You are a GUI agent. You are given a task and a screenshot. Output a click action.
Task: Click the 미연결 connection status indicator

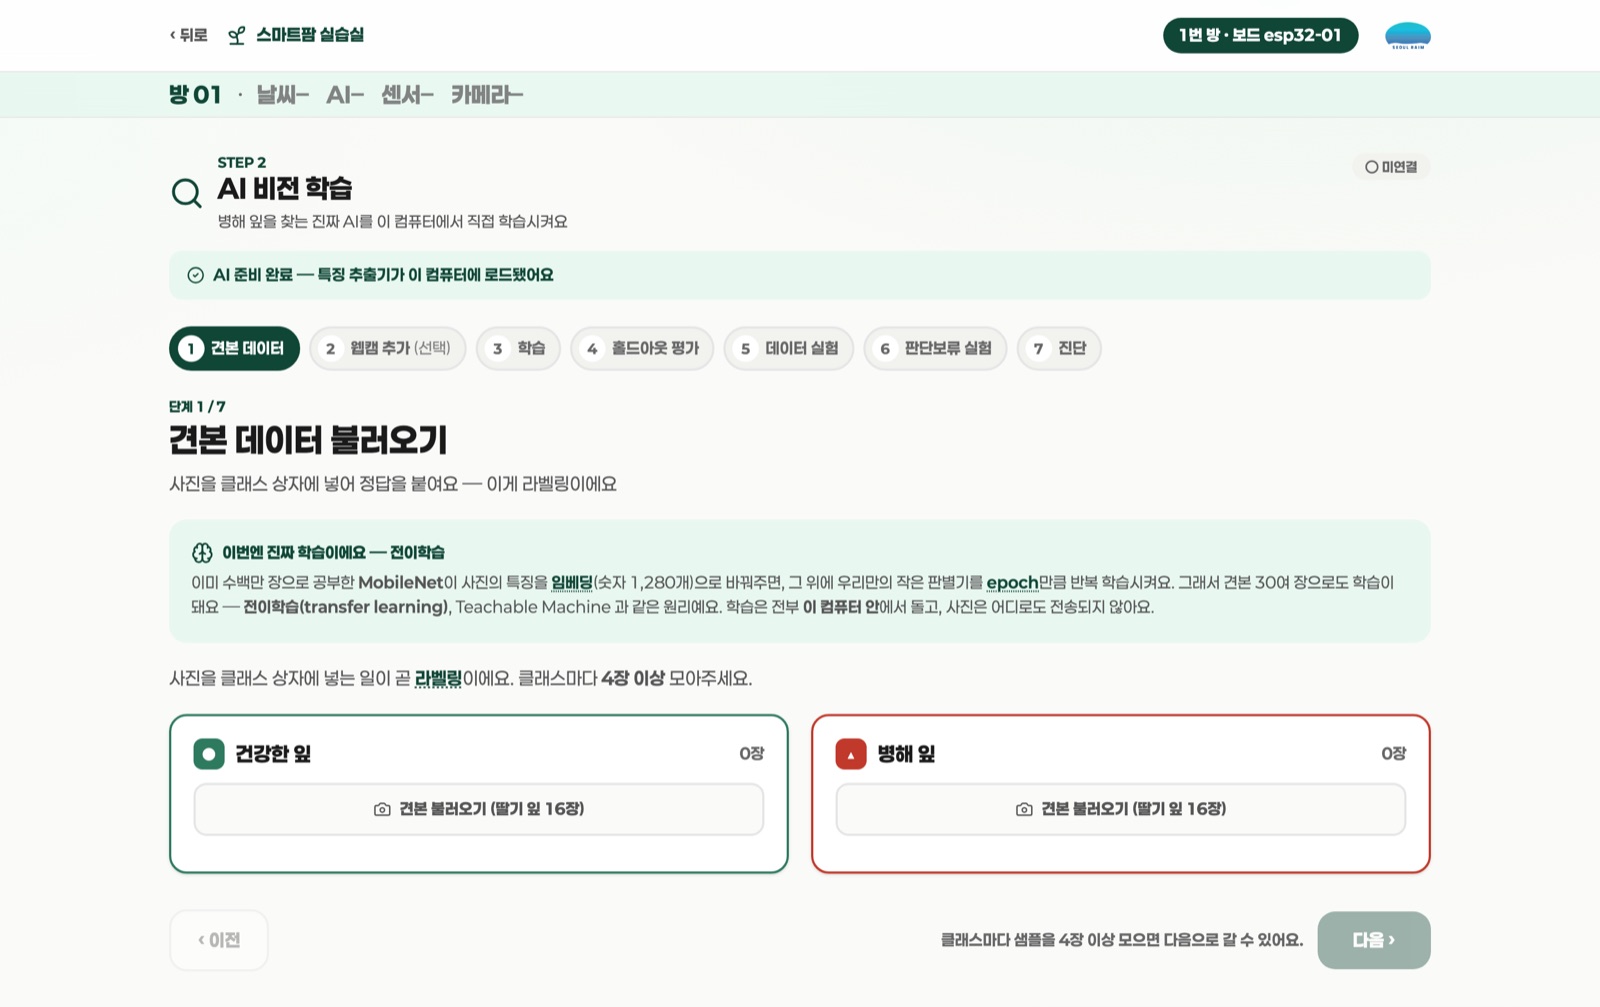[x=1391, y=167]
